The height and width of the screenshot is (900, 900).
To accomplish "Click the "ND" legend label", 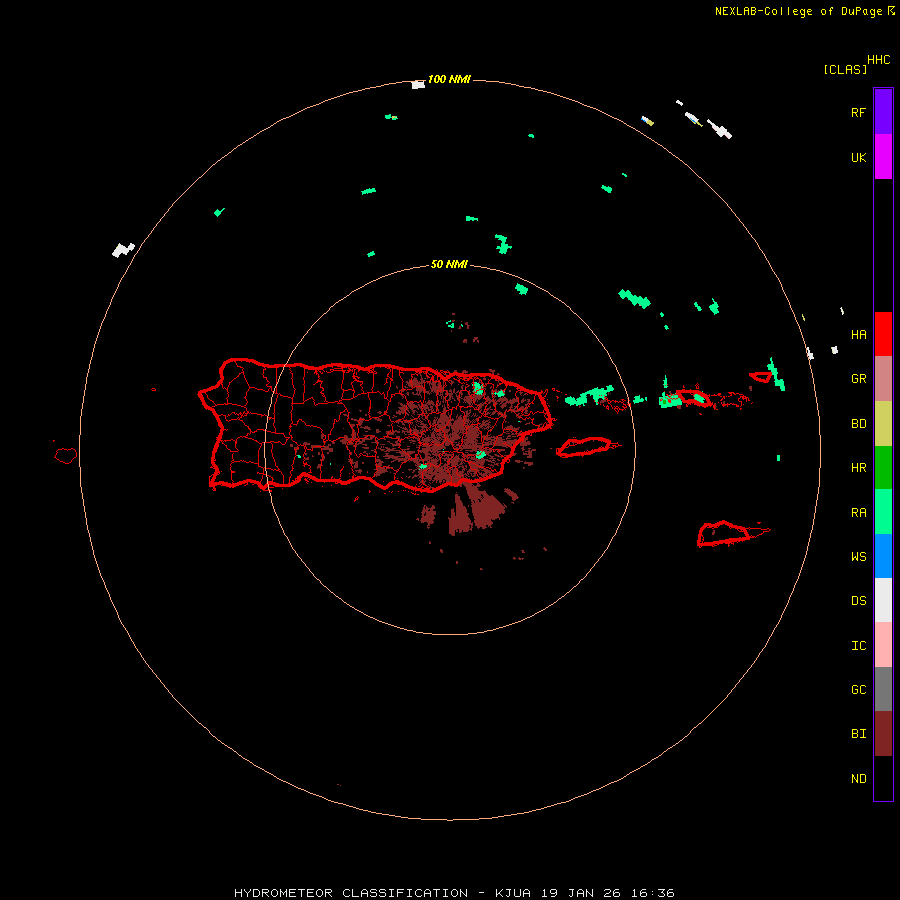I will click(x=858, y=779).
